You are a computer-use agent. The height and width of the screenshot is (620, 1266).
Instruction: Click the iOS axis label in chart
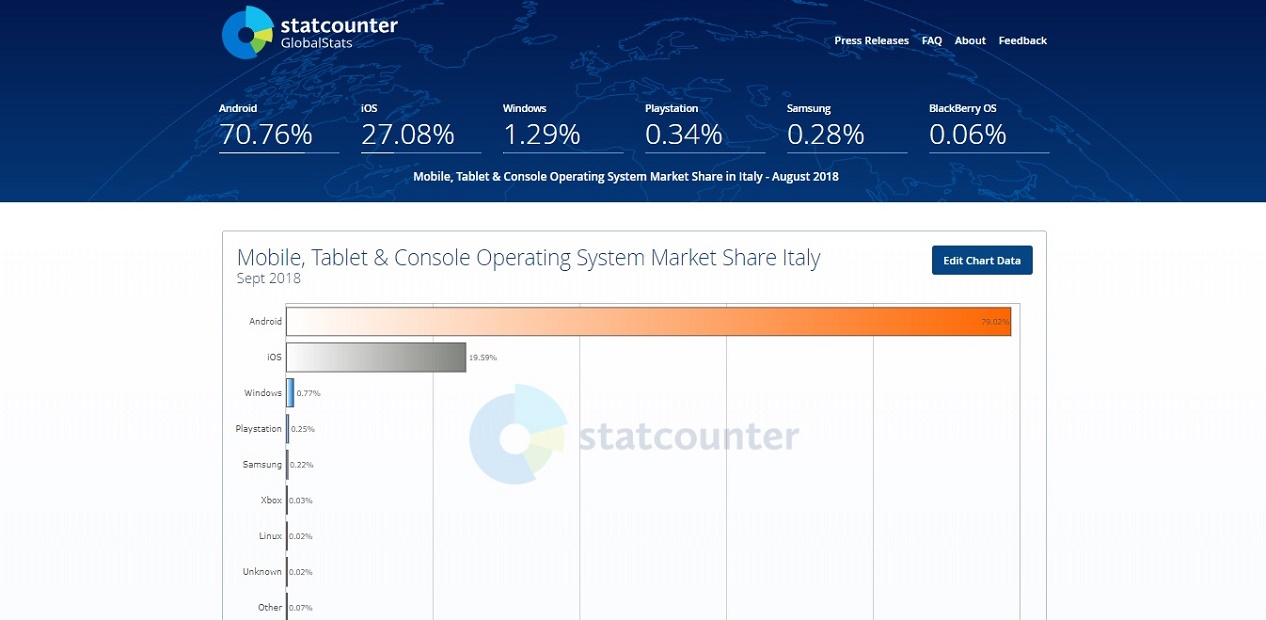point(274,357)
